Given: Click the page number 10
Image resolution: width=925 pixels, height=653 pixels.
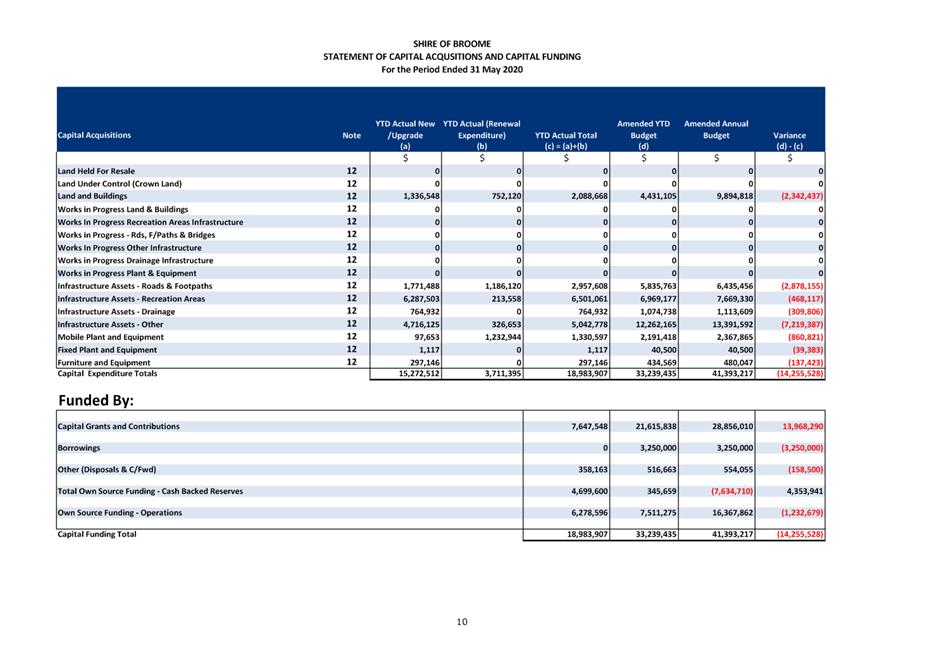Looking at the screenshot, I should pyautogui.click(x=462, y=622).
